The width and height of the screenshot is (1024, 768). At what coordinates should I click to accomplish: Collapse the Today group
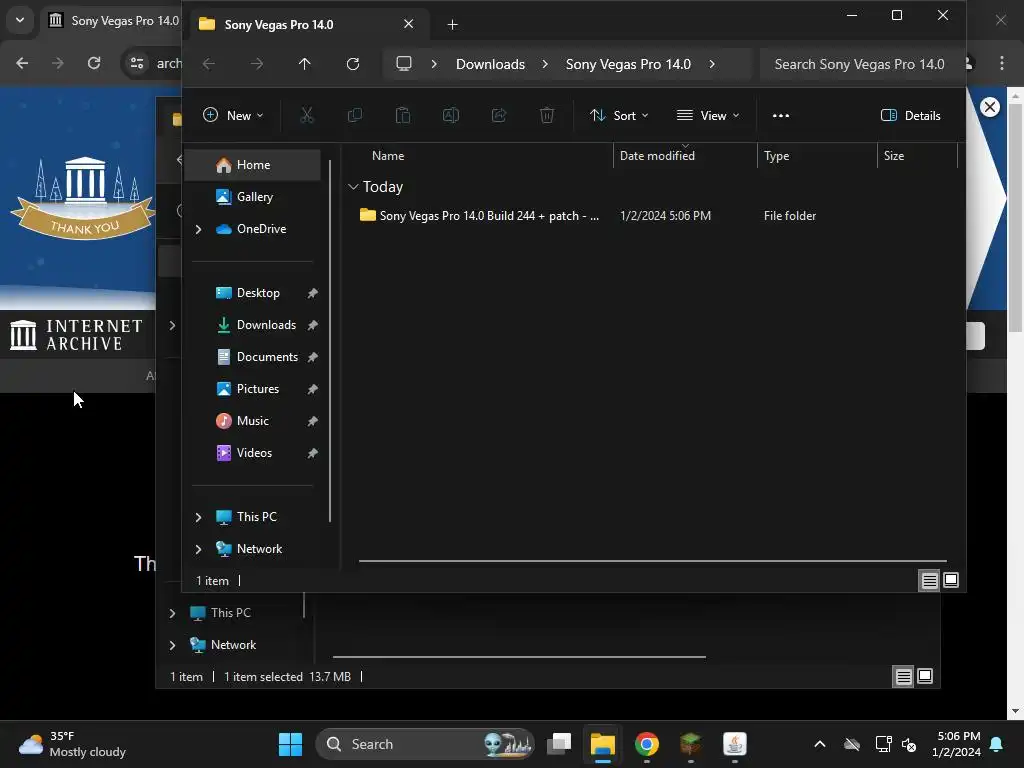pyautogui.click(x=353, y=187)
